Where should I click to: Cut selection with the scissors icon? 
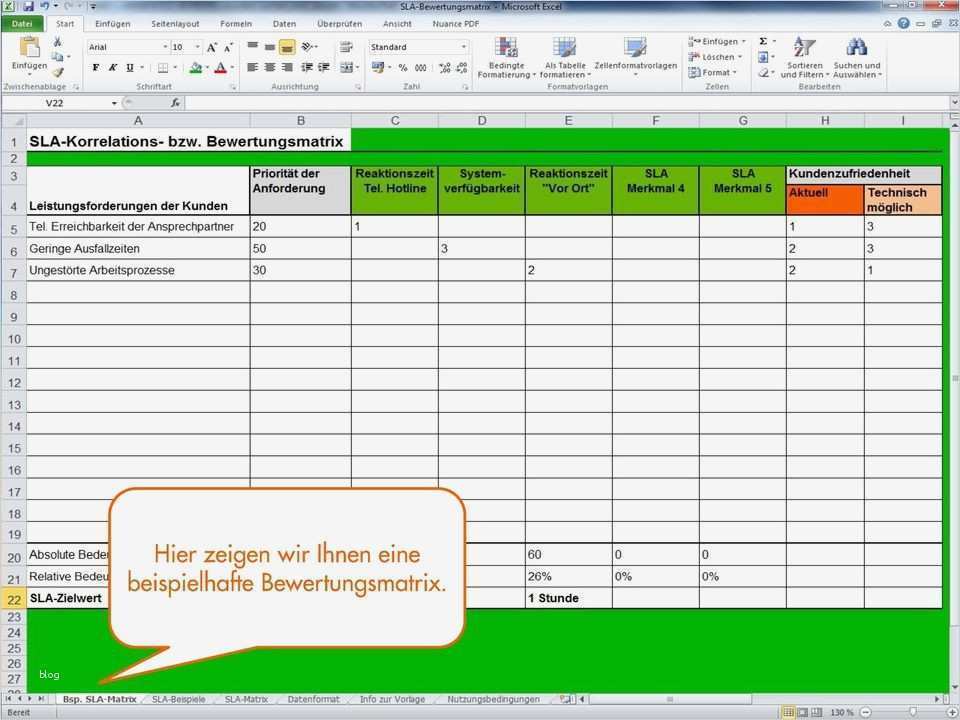click(x=58, y=42)
